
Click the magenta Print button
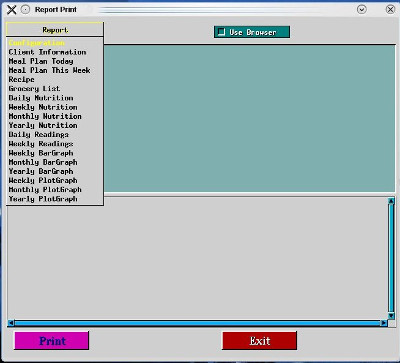(x=52, y=341)
